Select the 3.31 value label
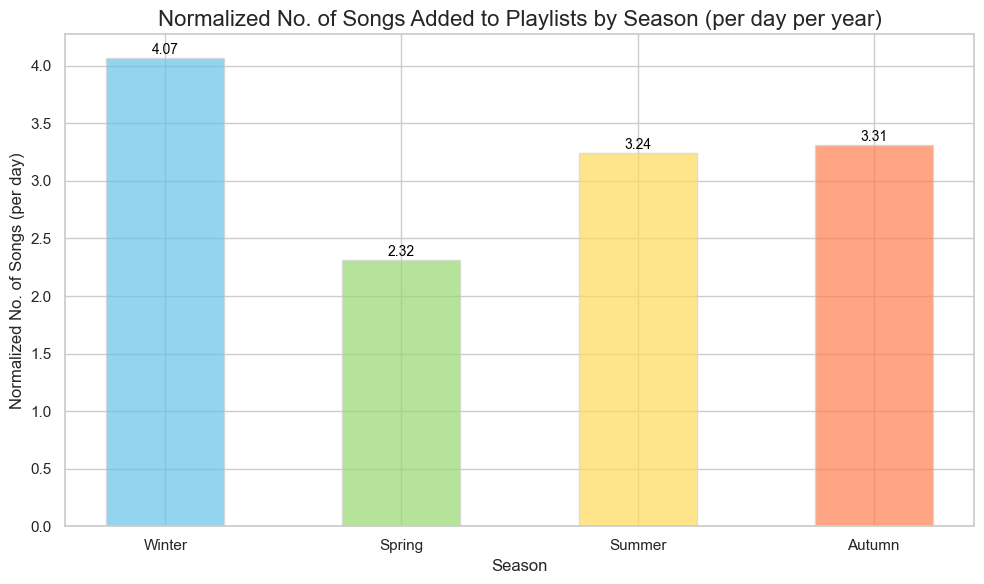This screenshot has height=584, width=984. (874, 136)
